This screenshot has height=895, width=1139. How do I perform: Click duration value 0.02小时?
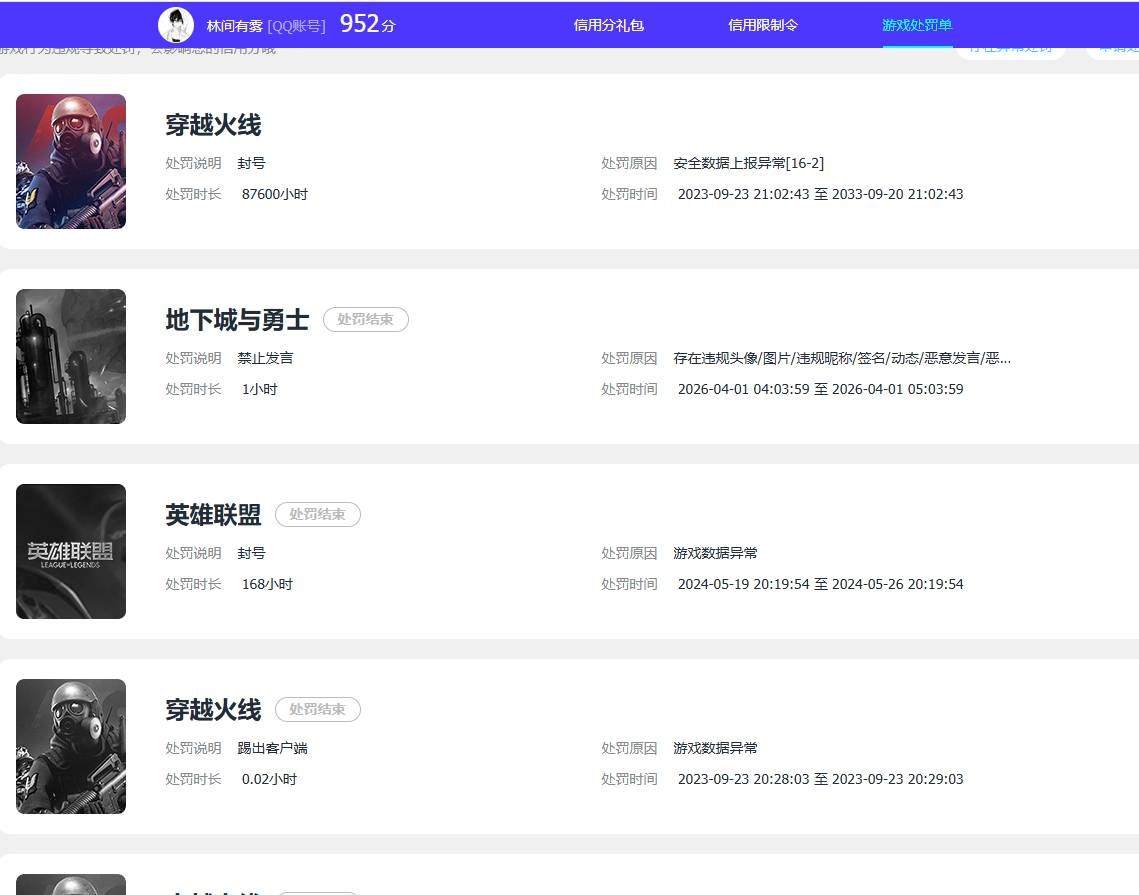coord(269,779)
